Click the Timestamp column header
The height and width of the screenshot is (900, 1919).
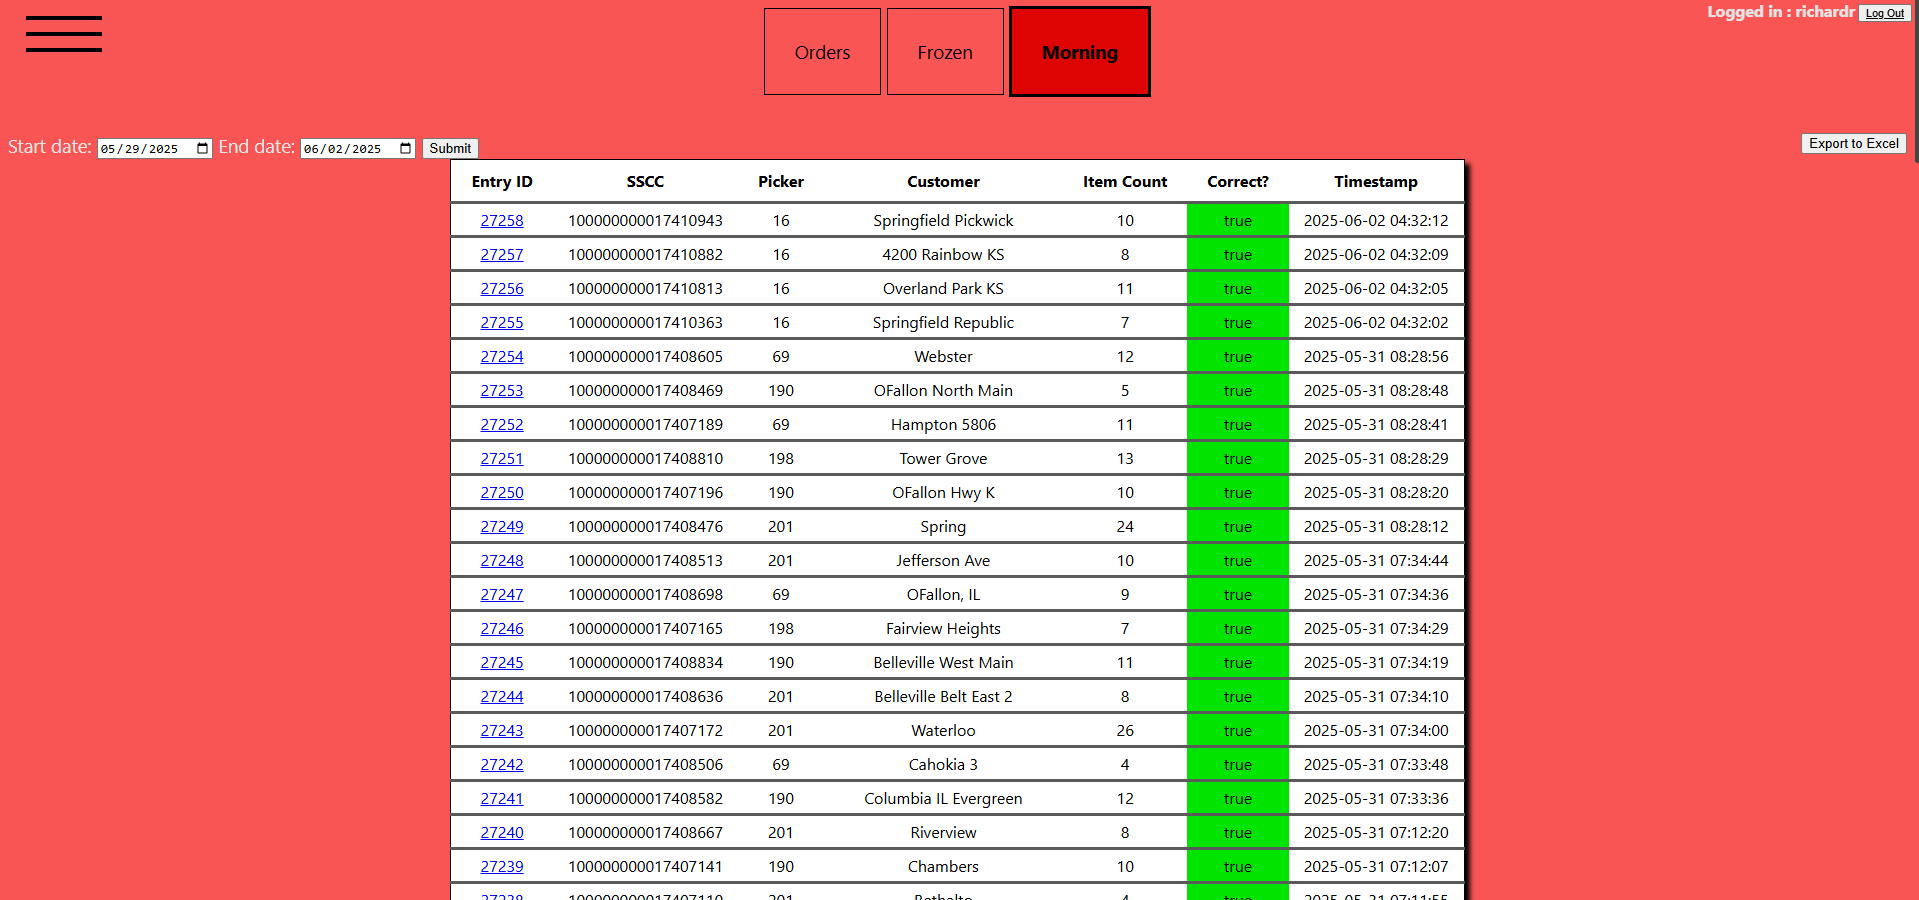1375,182
